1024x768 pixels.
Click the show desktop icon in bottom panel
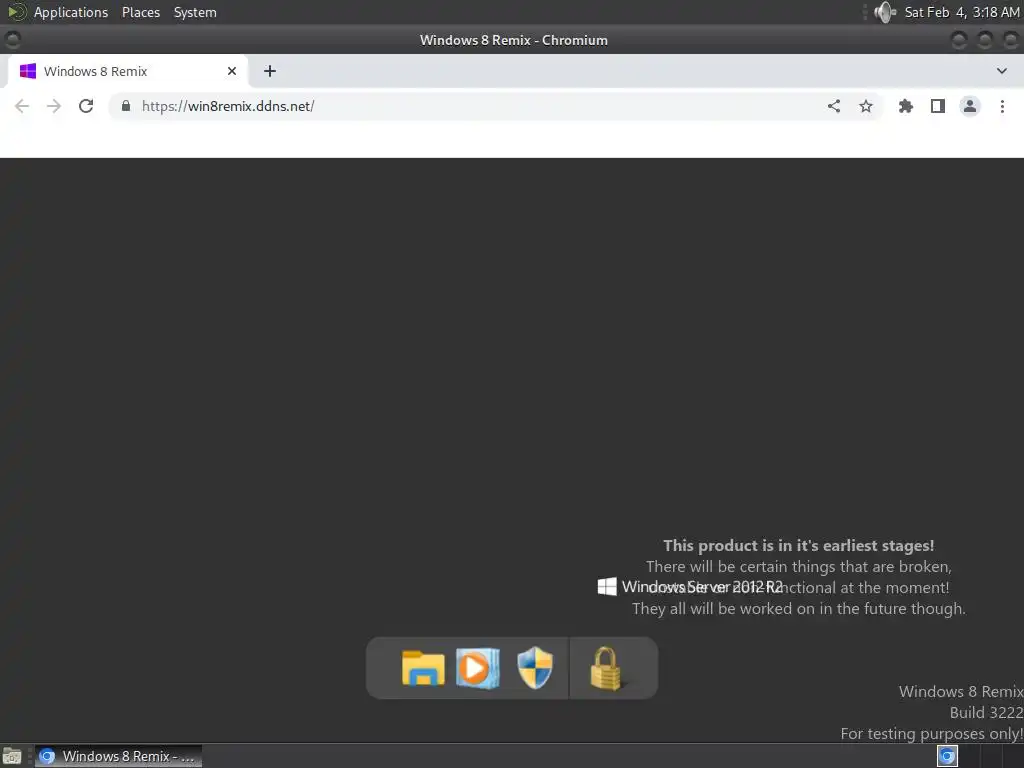[12, 756]
